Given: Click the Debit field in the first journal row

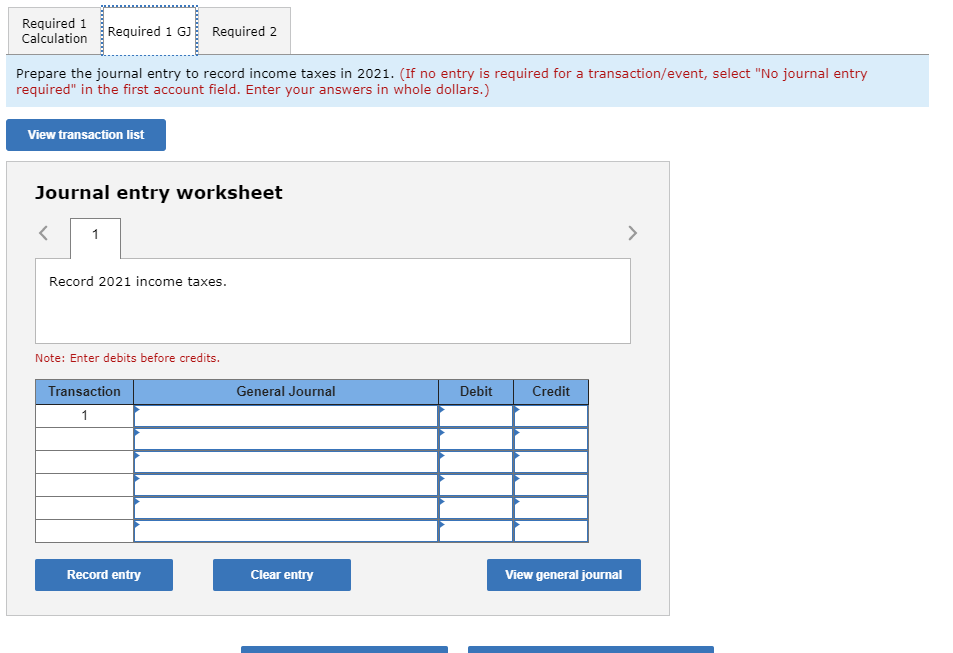Looking at the screenshot, I should pos(475,415).
